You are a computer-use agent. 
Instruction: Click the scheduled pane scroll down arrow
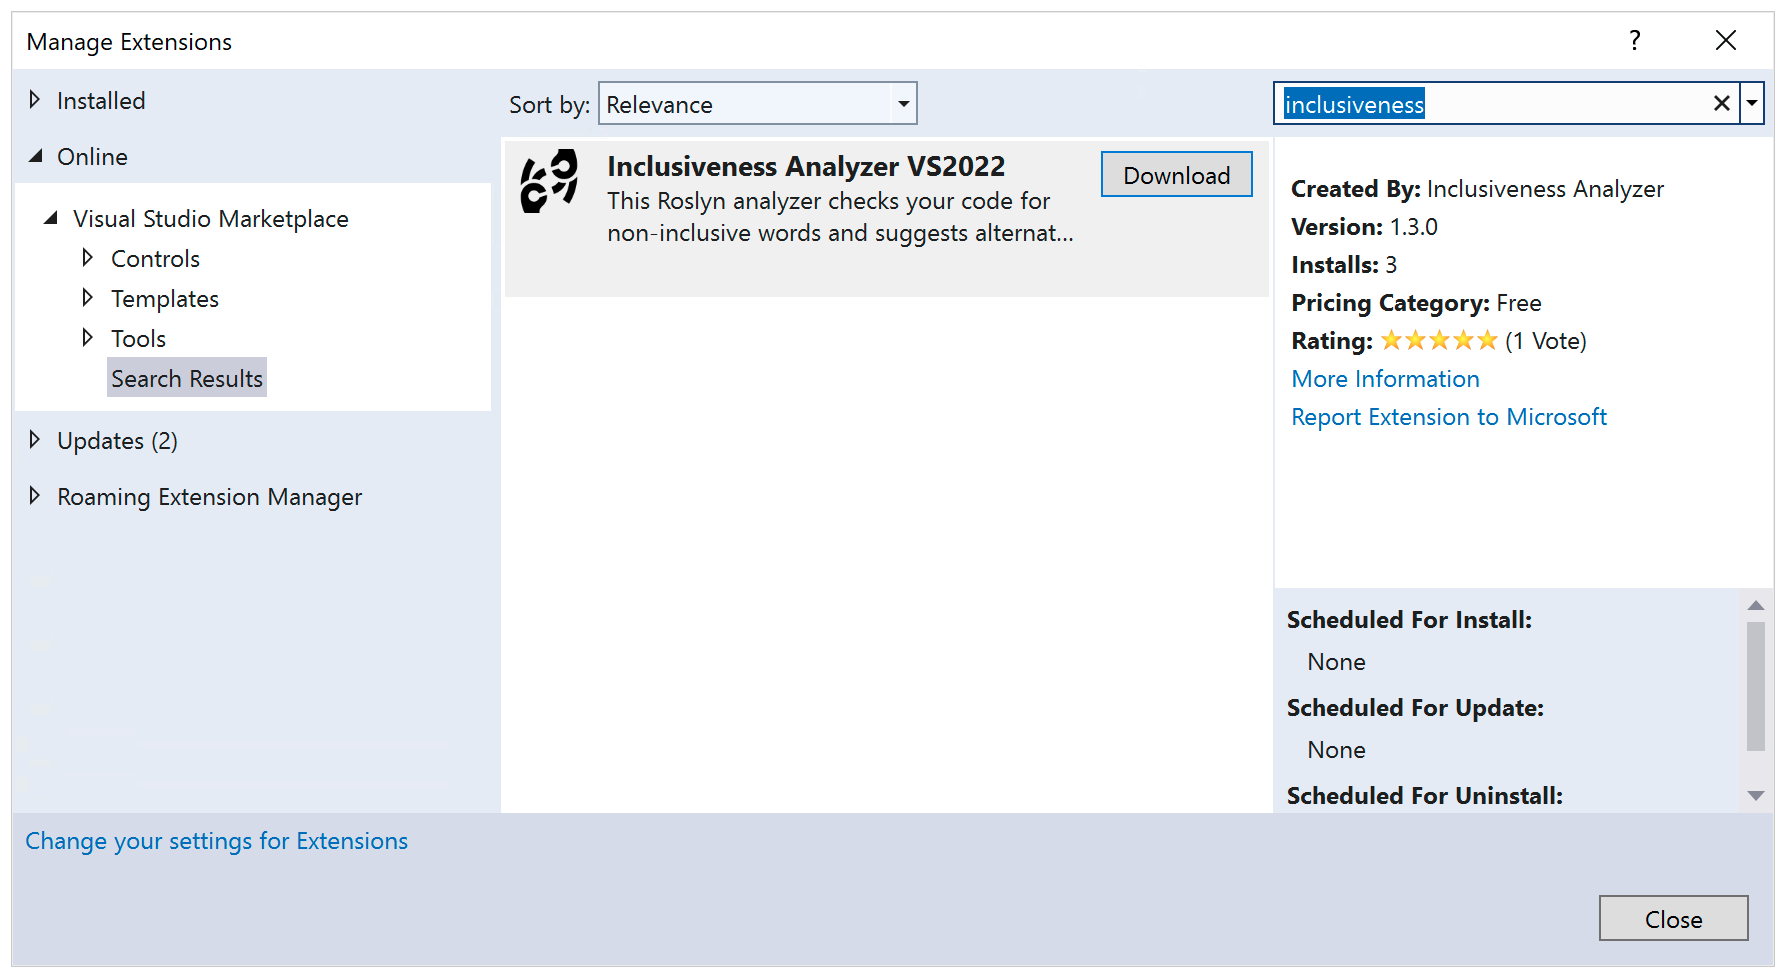click(1756, 796)
